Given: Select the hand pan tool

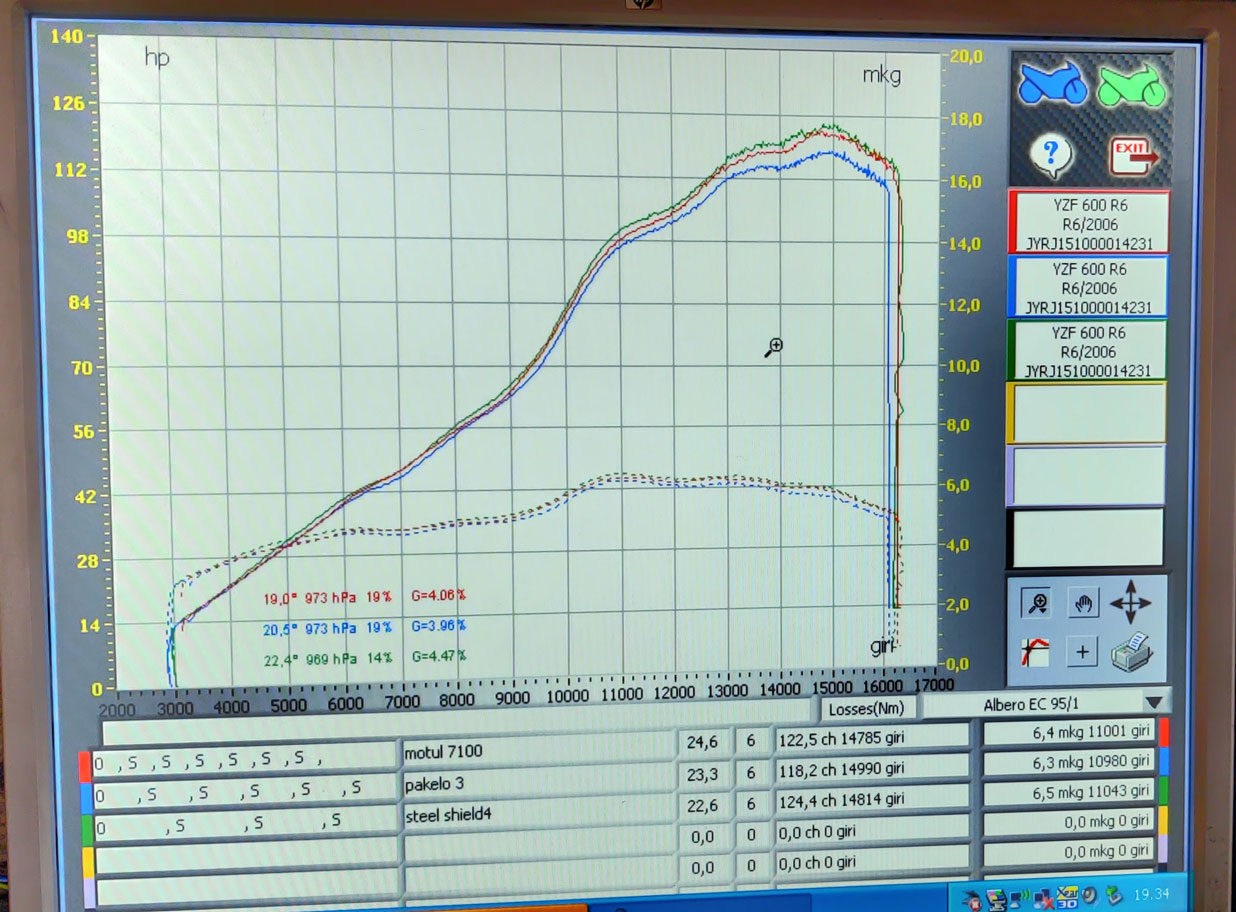Looking at the screenshot, I should click(x=1083, y=602).
